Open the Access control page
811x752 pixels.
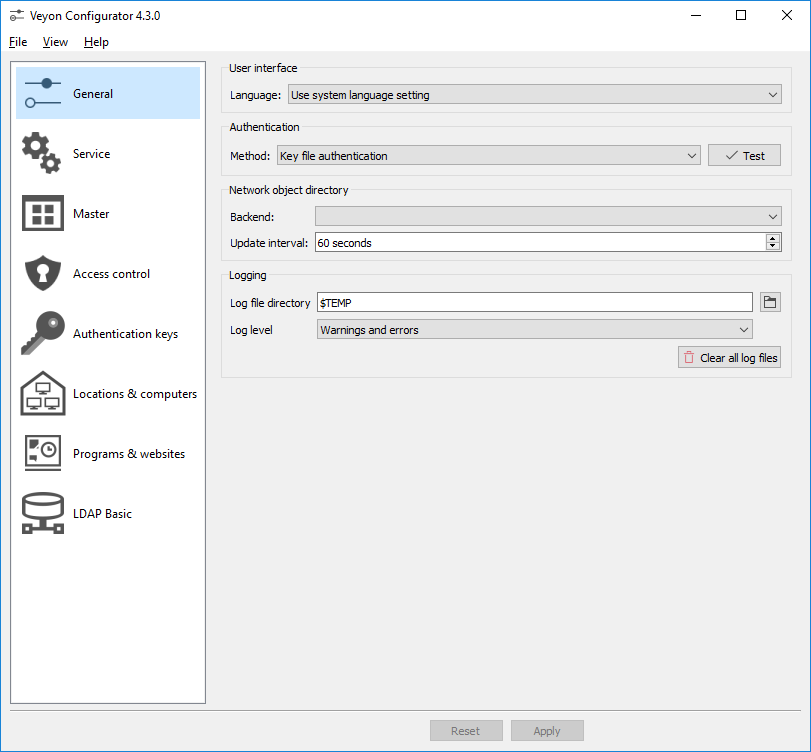coord(108,273)
